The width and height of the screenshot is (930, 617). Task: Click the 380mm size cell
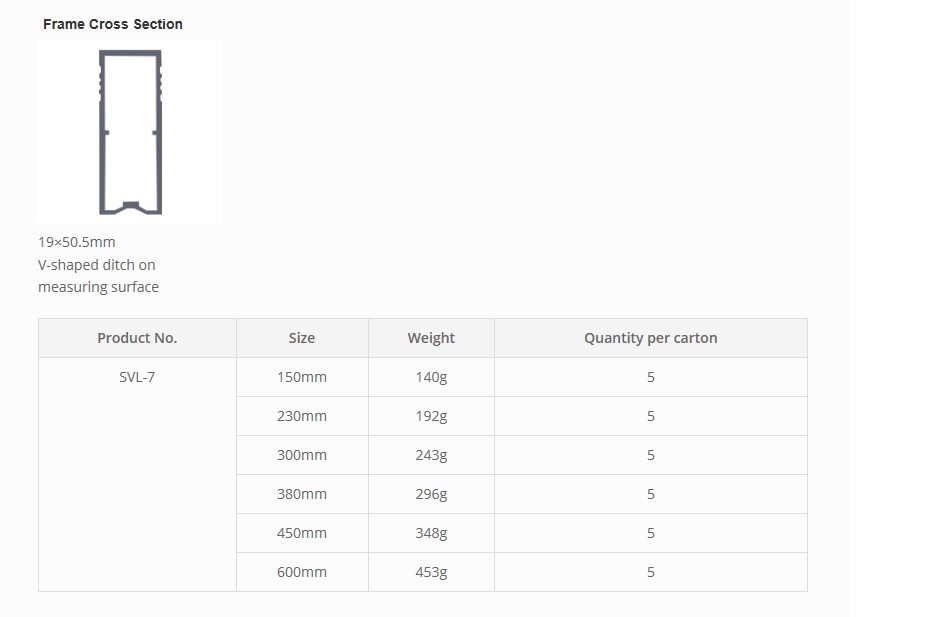coord(302,494)
